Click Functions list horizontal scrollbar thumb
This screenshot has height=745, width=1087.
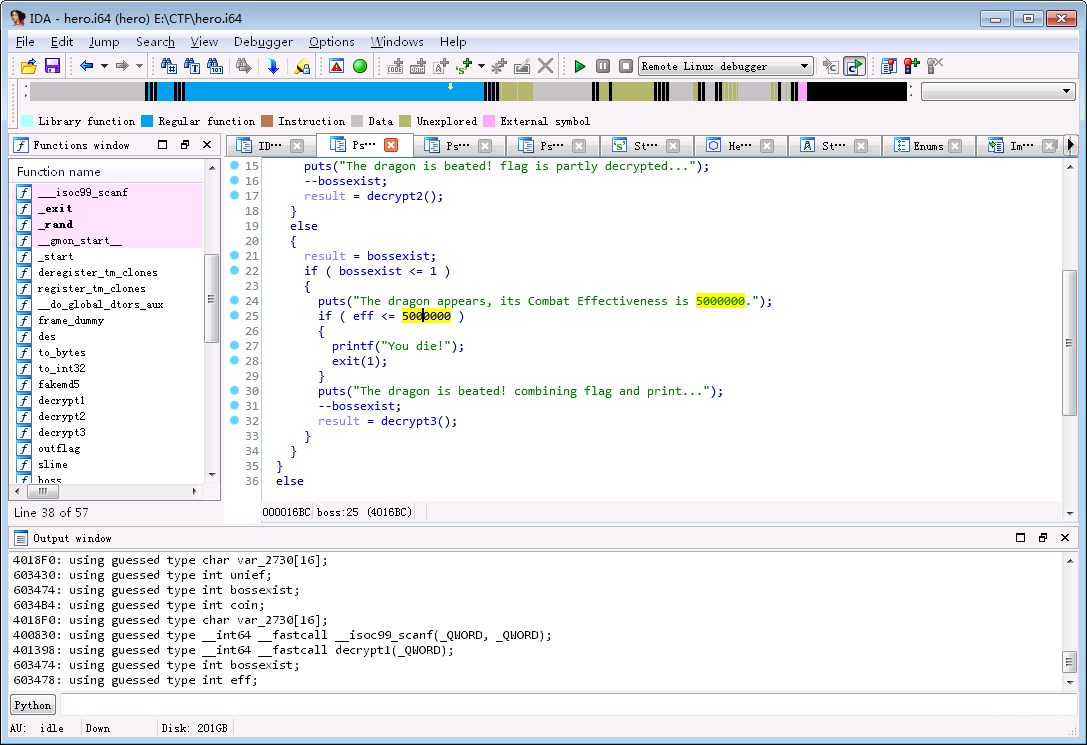click(x=43, y=491)
